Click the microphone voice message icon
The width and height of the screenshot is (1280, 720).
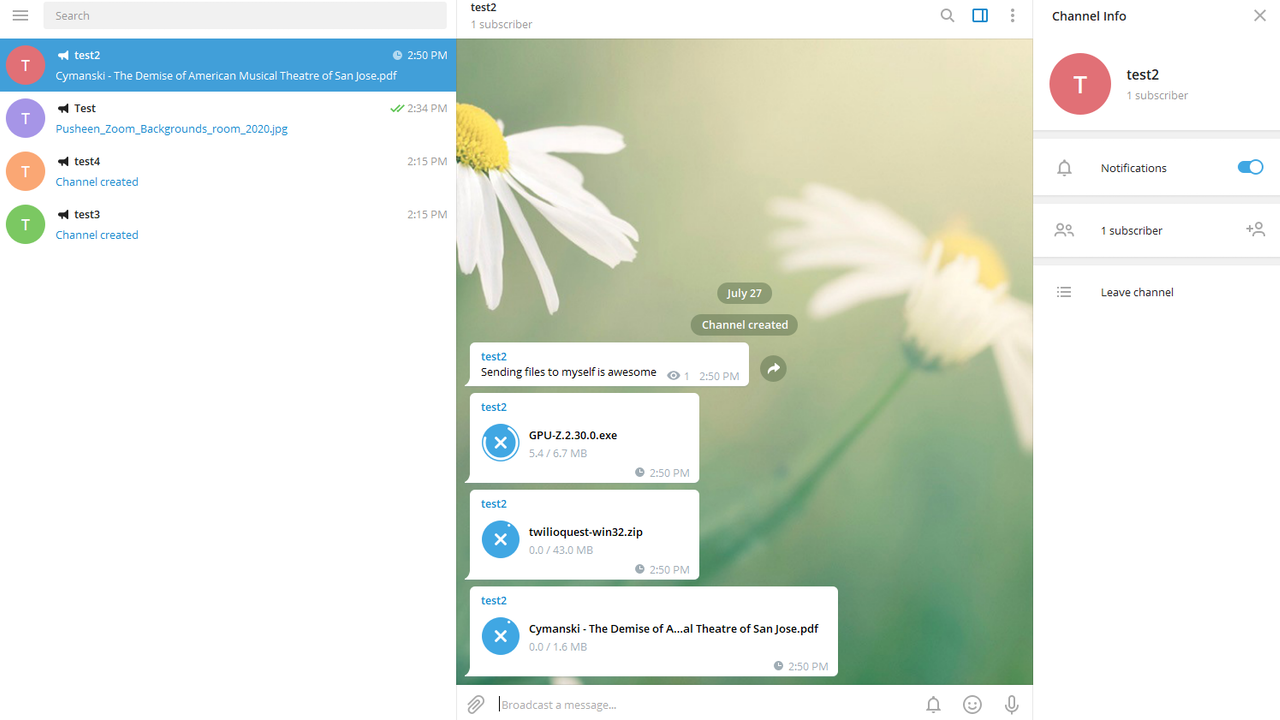pos(1011,705)
